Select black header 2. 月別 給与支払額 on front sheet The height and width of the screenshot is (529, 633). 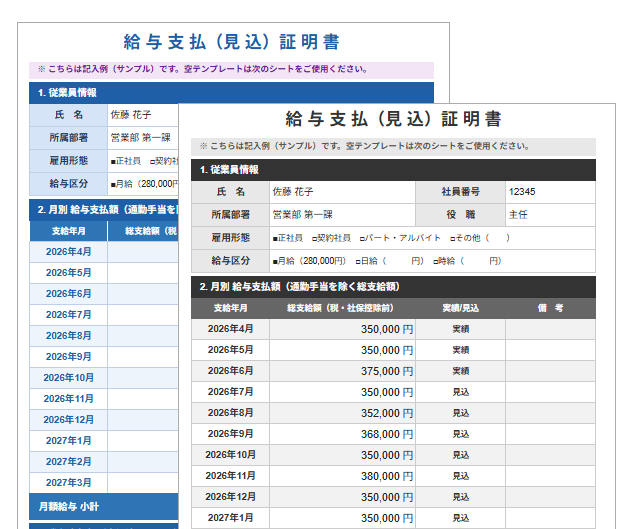pos(393,287)
